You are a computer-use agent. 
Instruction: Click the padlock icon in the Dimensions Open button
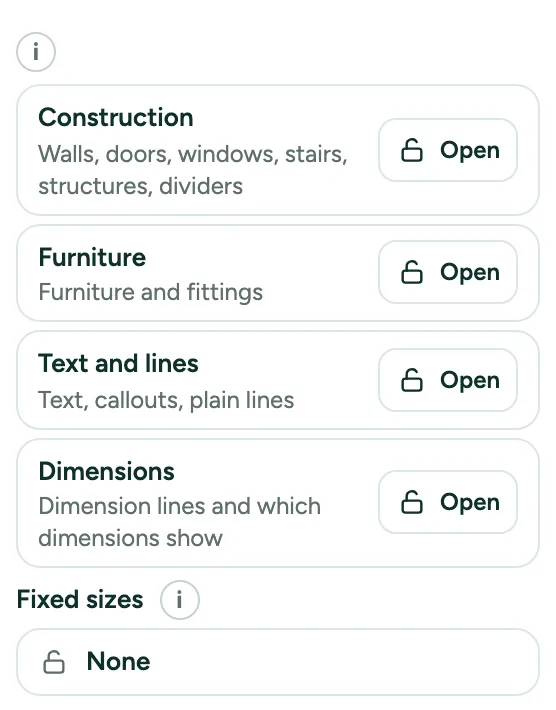click(412, 502)
